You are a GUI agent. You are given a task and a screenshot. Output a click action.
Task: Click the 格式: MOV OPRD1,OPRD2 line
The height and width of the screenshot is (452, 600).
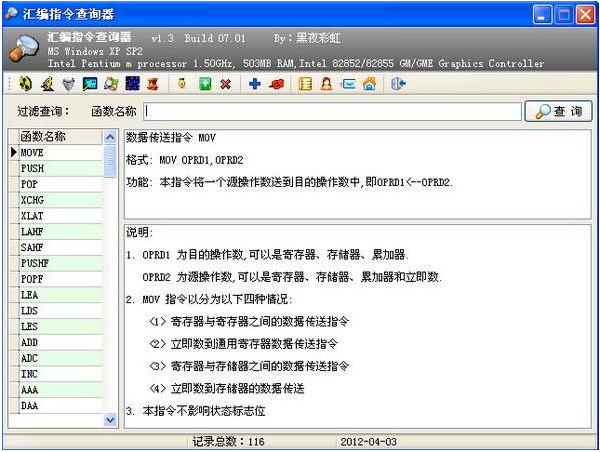185,160
